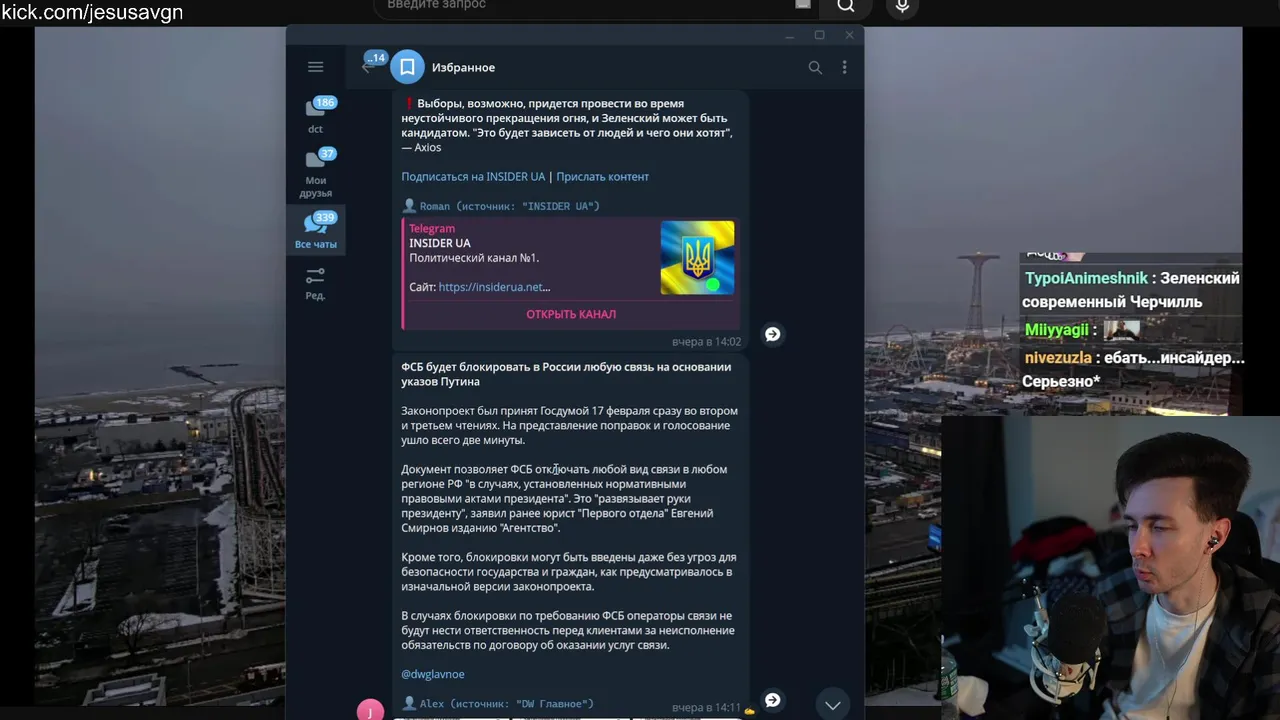The width and height of the screenshot is (1280, 720).
Task: Click the J user avatar at bottom
Action: click(x=370, y=710)
